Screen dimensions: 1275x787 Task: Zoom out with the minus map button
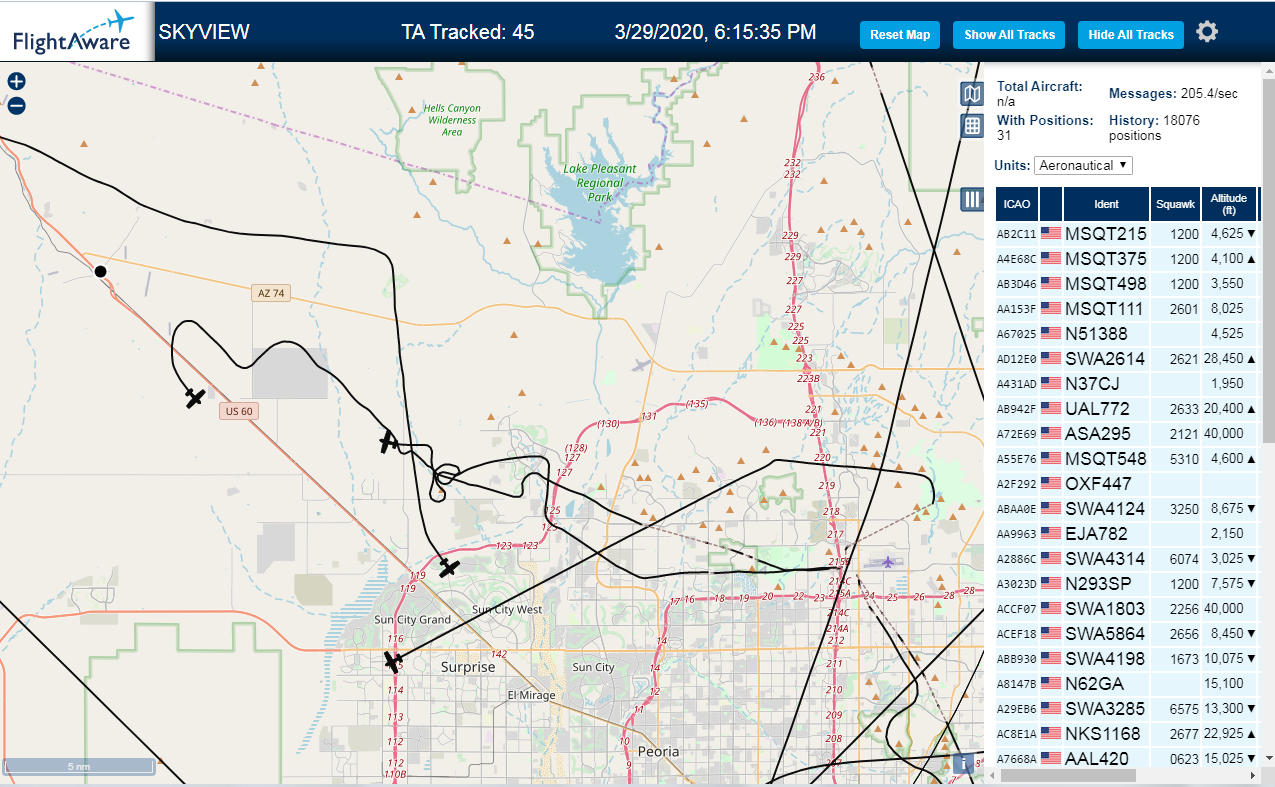16,105
